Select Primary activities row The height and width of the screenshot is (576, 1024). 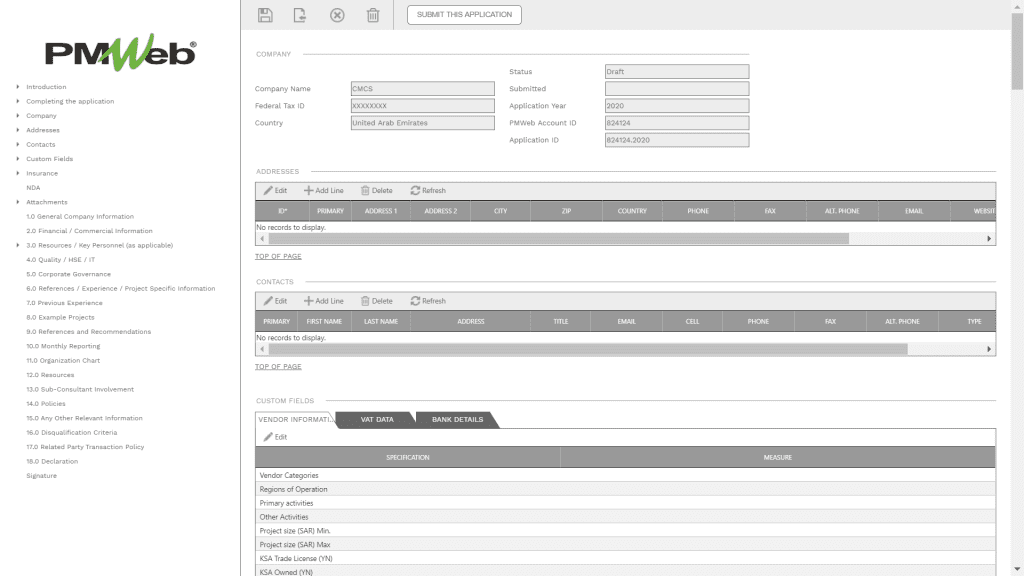tap(625, 503)
